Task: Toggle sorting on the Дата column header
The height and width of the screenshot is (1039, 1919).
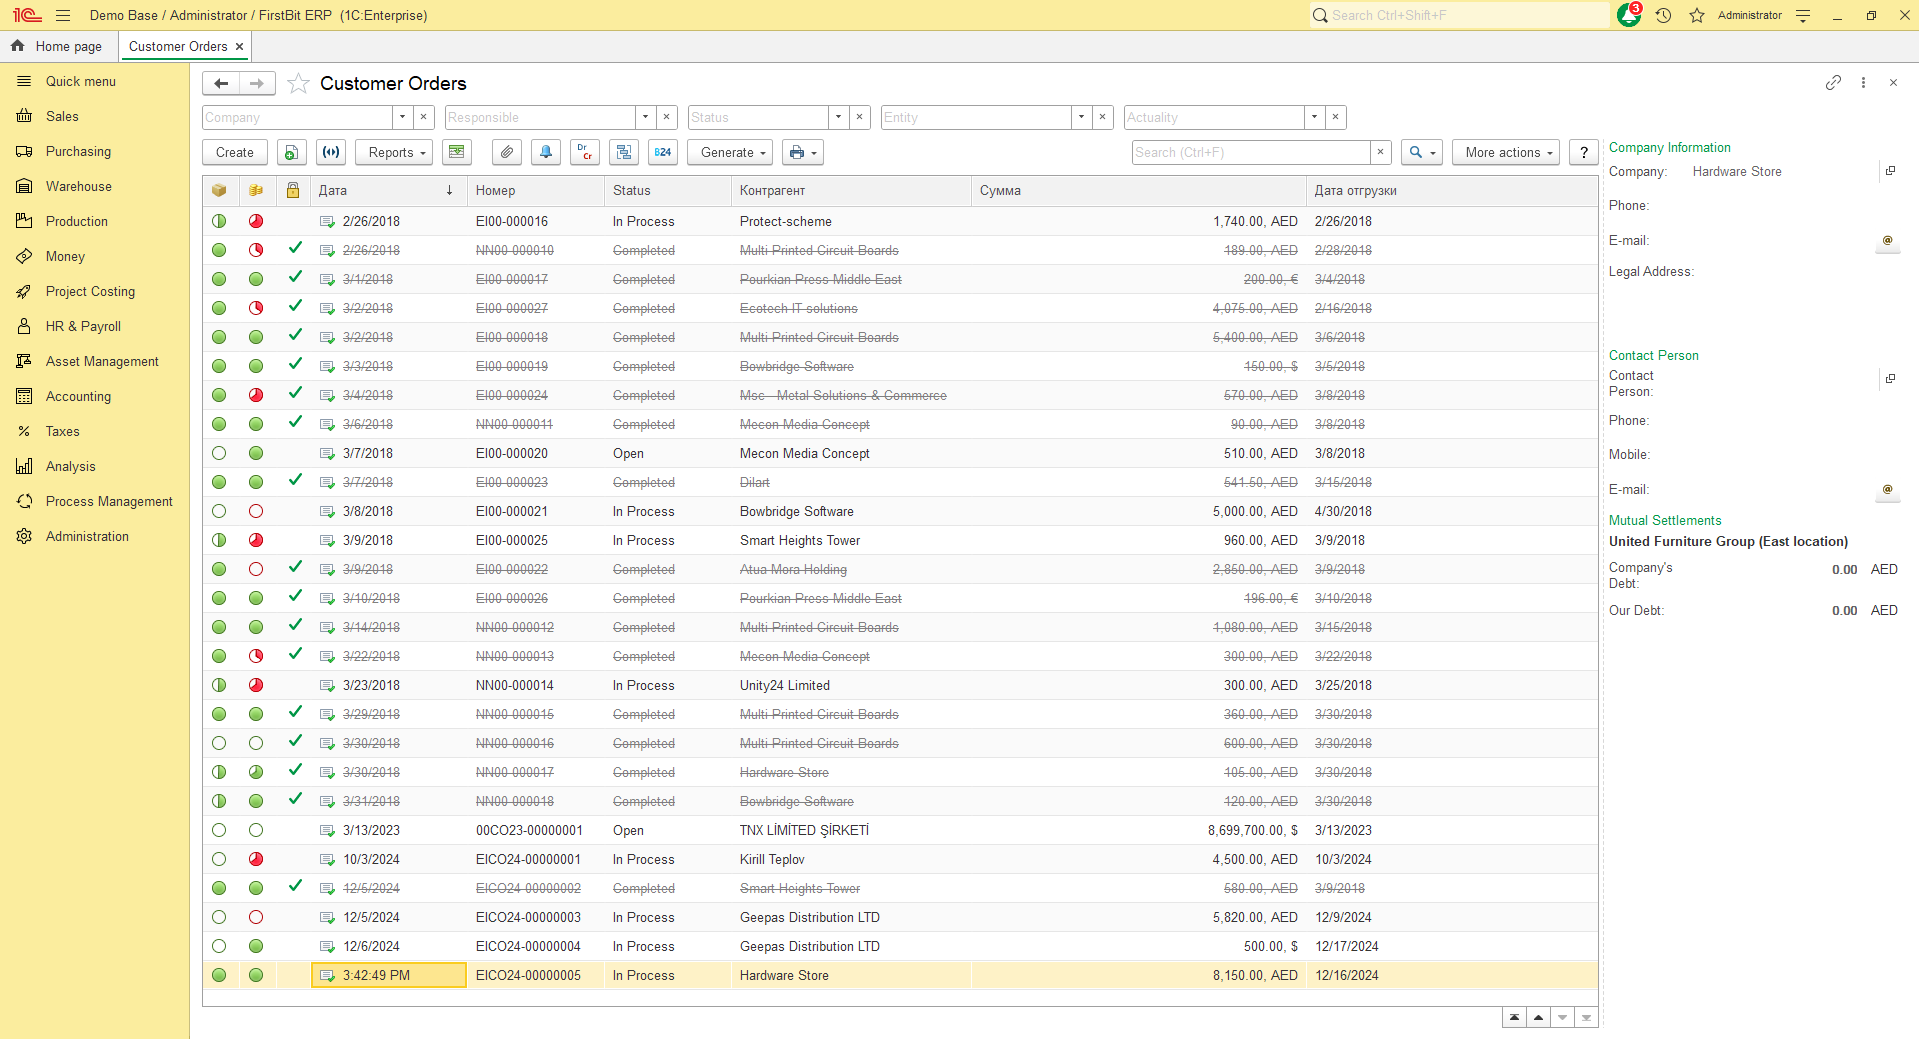Action: tap(385, 190)
